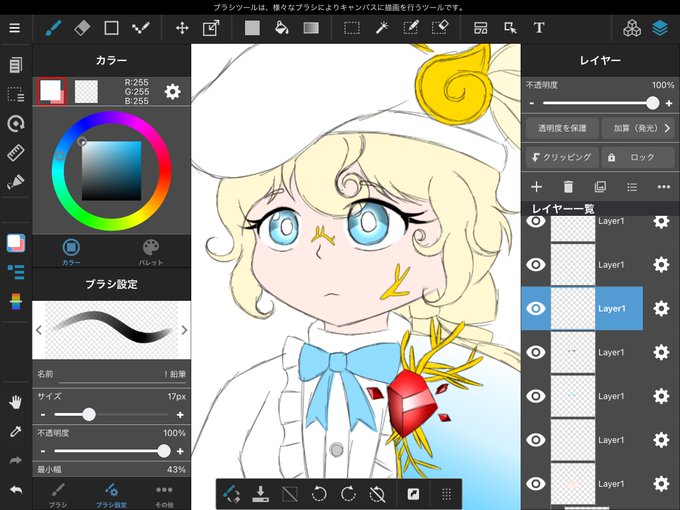The height and width of the screenshot is (510, 680).
Task: Delete layer with trash icon
Action: (x=568, y=187)
